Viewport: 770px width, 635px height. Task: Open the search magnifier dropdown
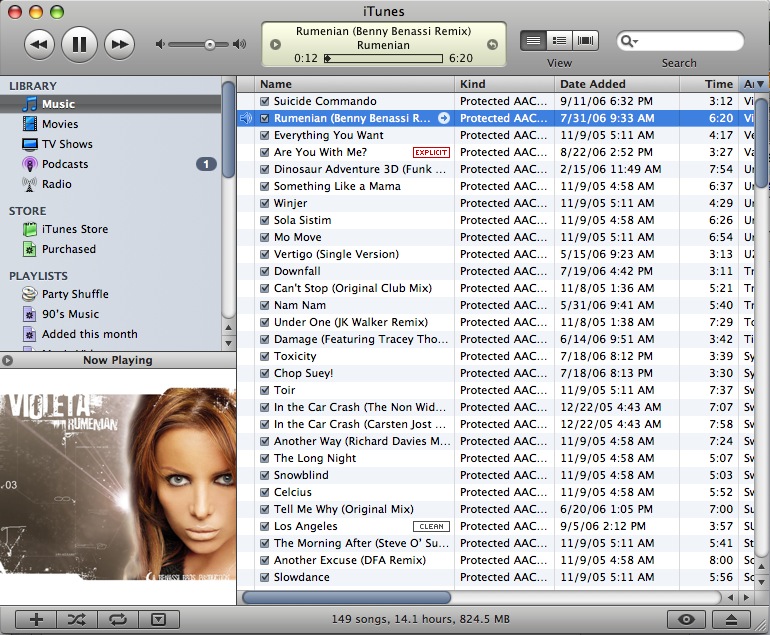tap(629, 41)
